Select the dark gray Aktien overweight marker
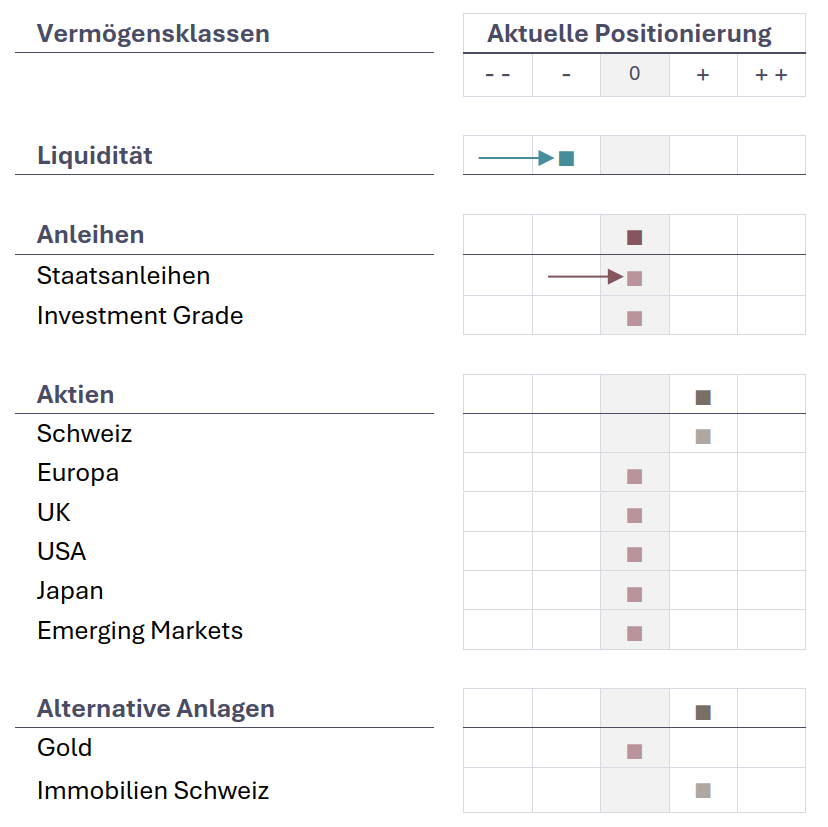Image resolution: width=828 pixels, height=827 pixels. click(x=703, y=397)
